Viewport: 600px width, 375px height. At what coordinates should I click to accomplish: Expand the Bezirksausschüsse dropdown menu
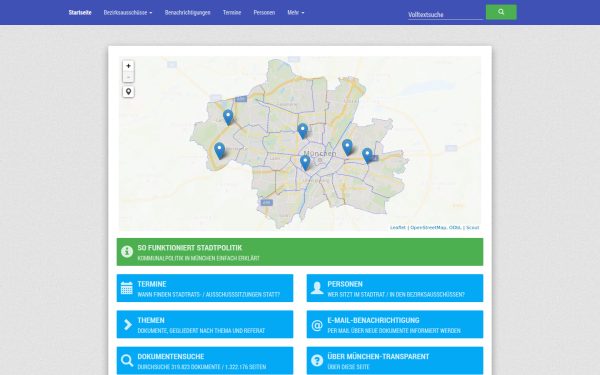128,13
